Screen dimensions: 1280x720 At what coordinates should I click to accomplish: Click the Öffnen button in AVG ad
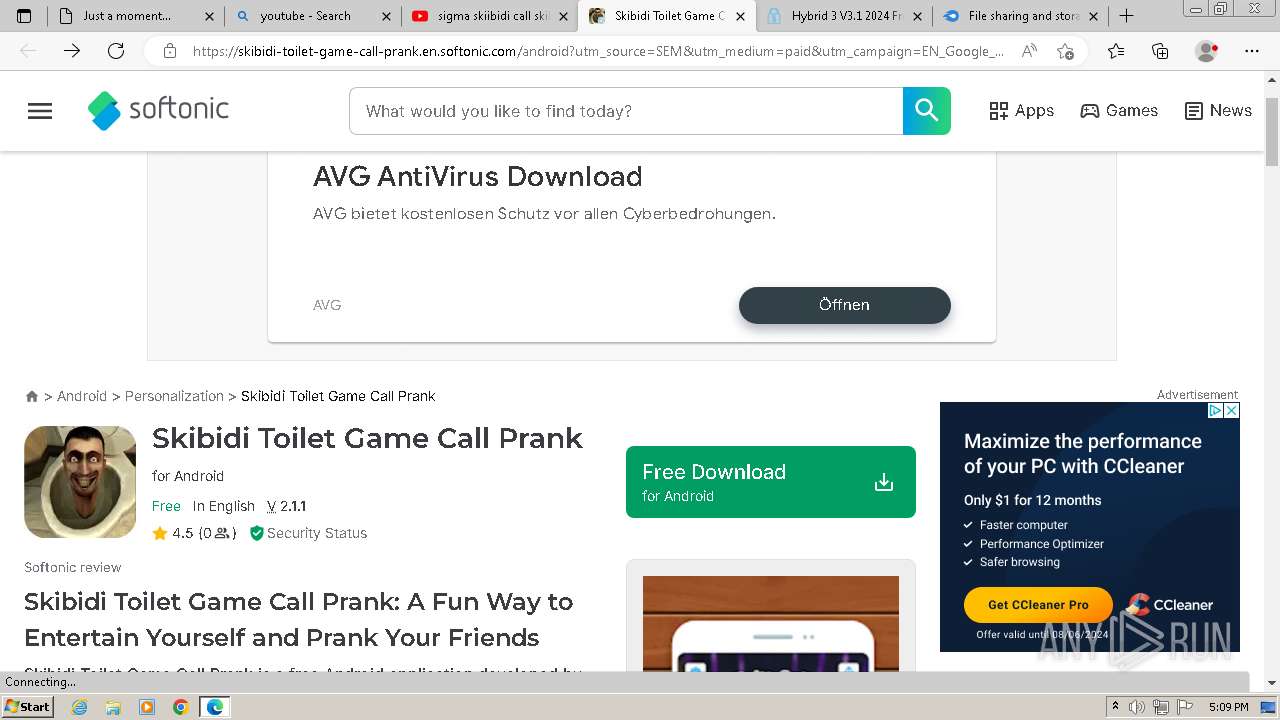click(844, 305)
